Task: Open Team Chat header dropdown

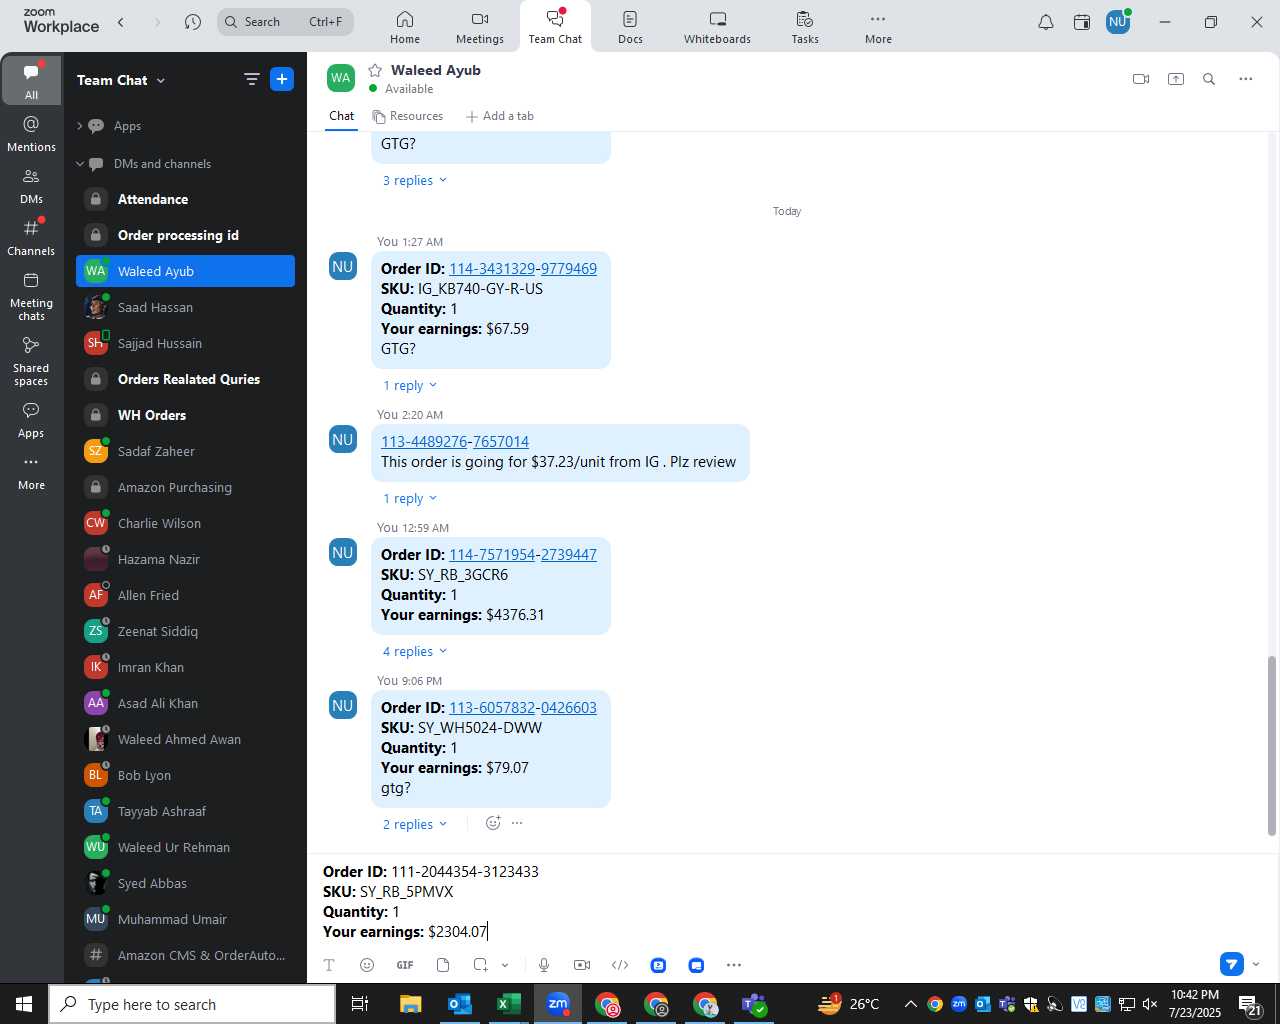Action: (161, 80)
